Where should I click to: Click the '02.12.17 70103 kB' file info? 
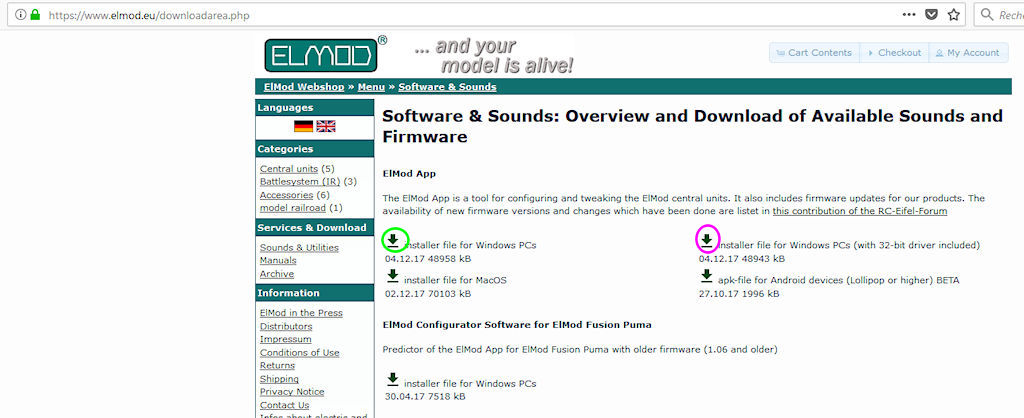pyautogui.click(x=428, y=294)
